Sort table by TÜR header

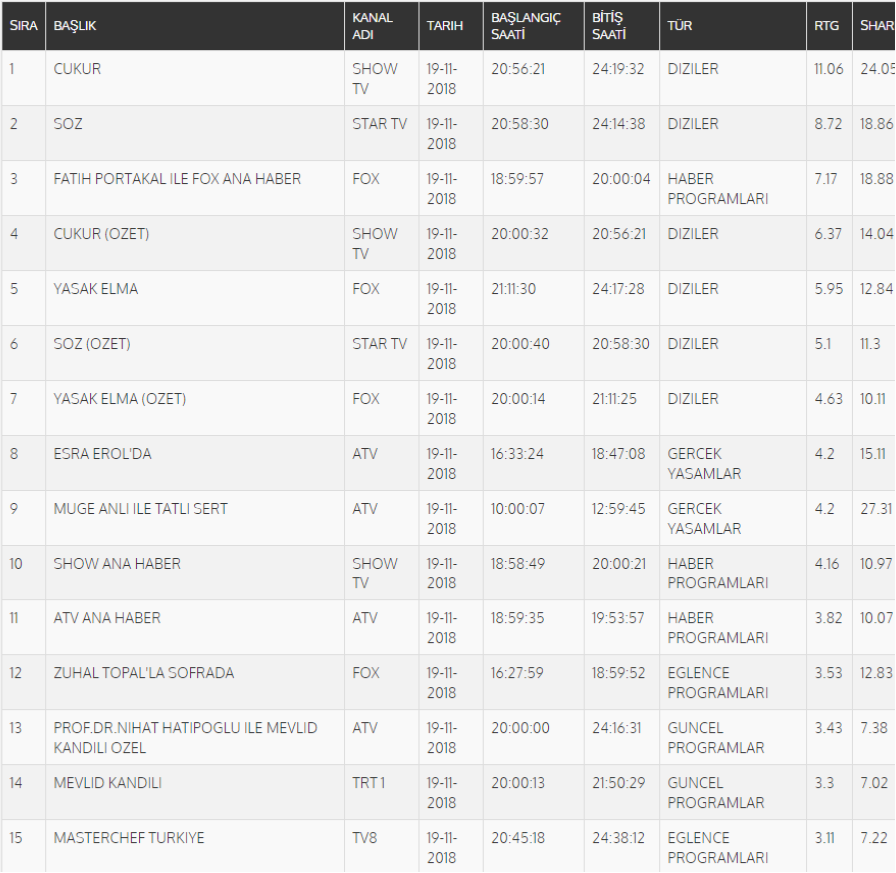[x=680, y=25]
